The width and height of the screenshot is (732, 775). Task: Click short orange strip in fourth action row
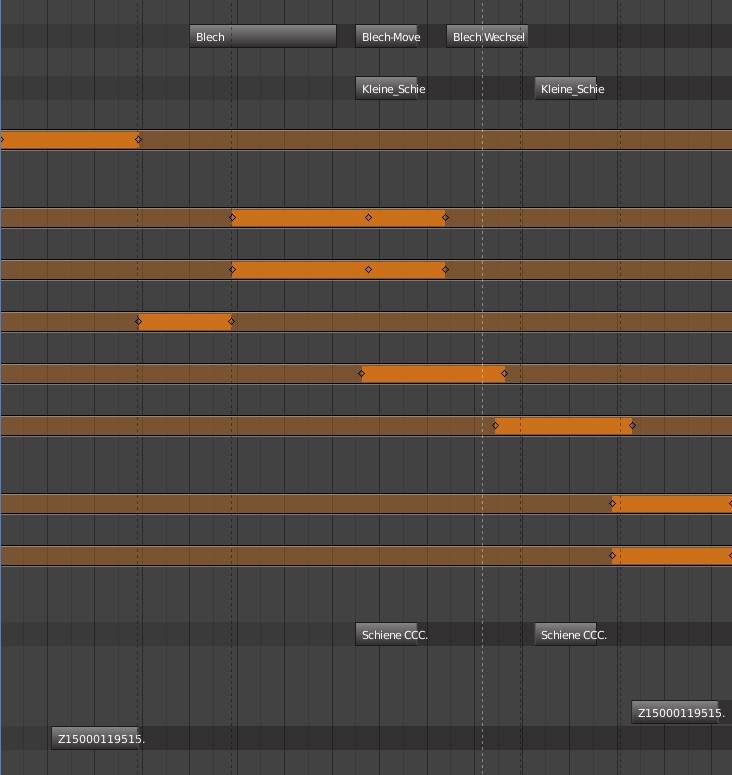[185, 322]
